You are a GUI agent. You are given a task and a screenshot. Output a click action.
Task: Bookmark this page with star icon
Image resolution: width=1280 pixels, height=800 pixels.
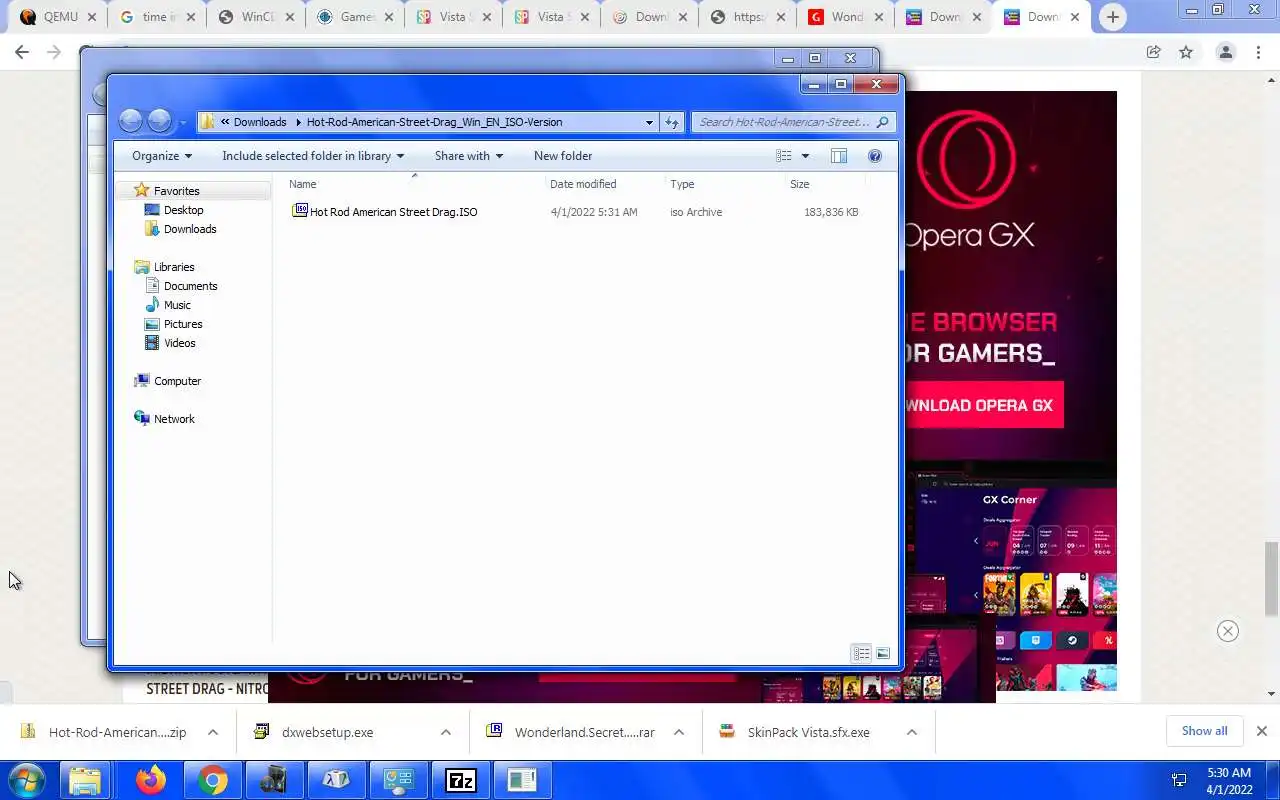point(1186,52)
